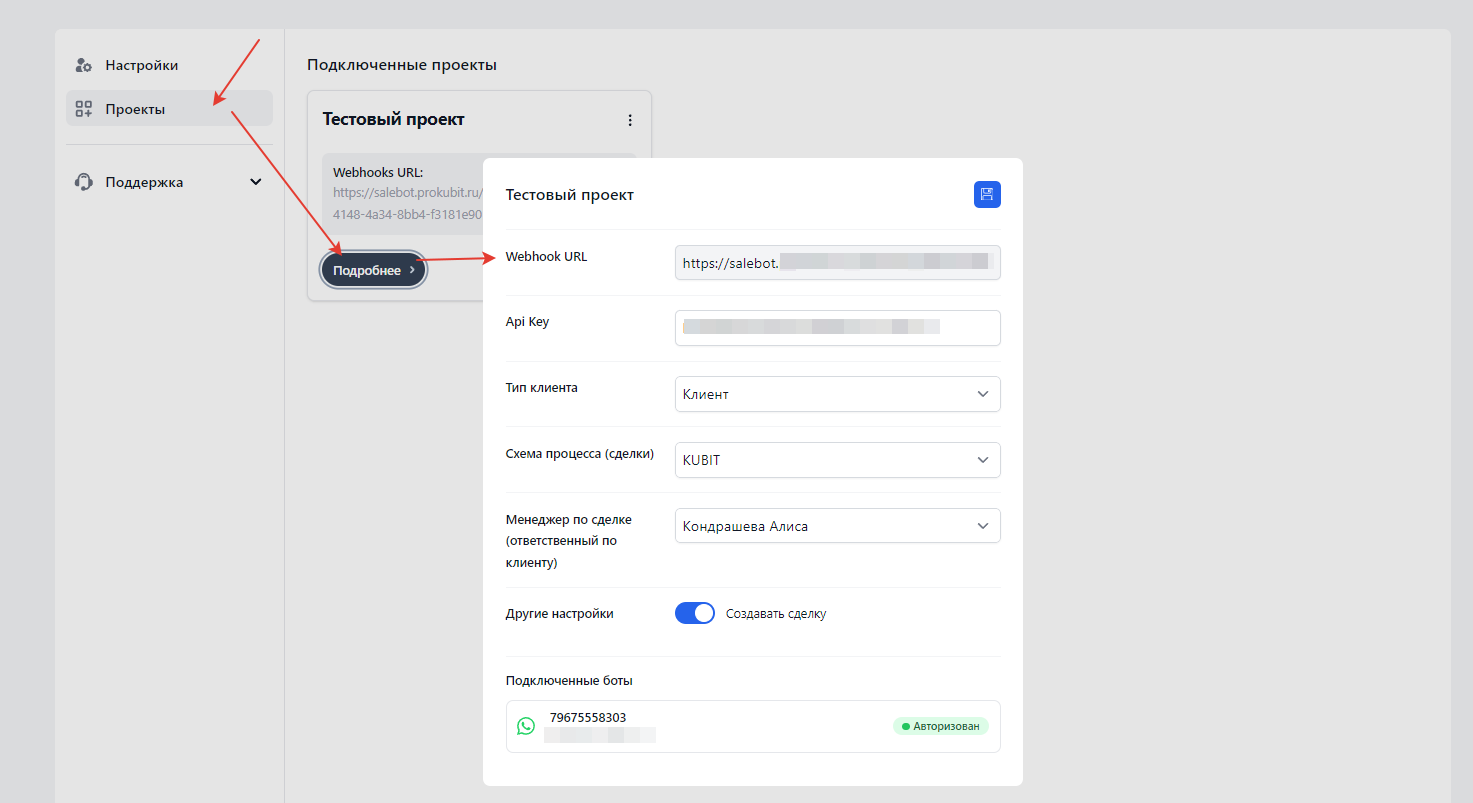Image resolution: width=1473 pixels, height=803 pixels.
Task: Select Проекты in the sidebar menu
Action: click(x=136, y=109)
